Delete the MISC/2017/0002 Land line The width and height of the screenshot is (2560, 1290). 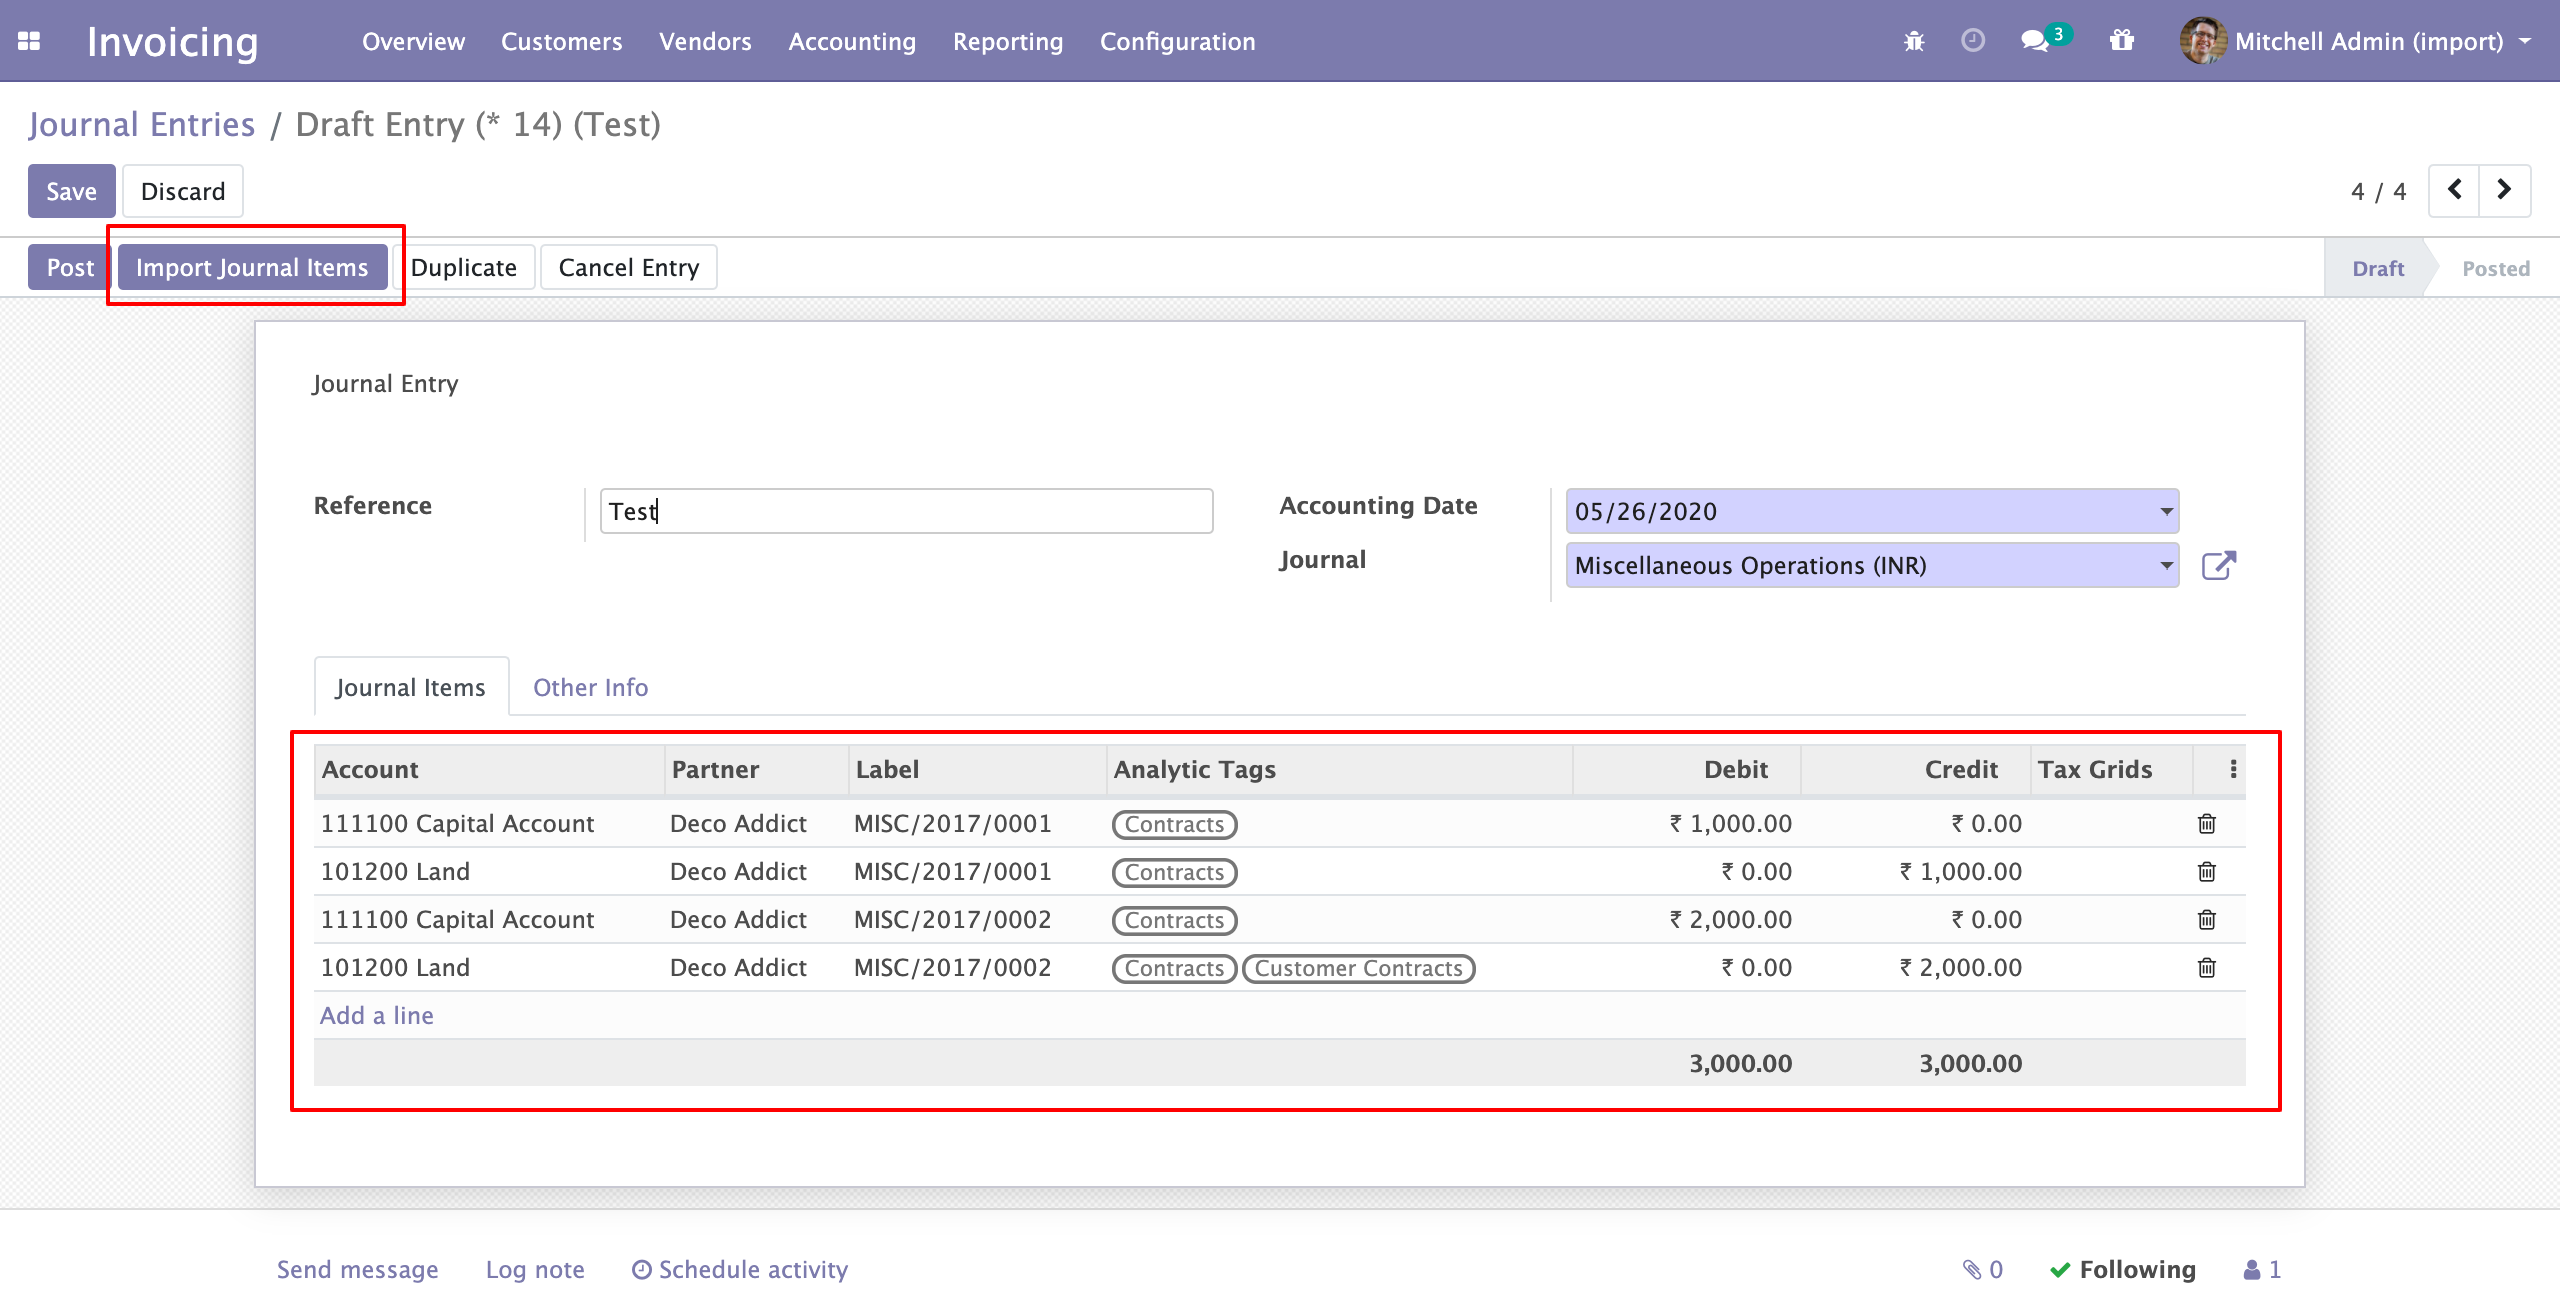tap(2206, 968)
